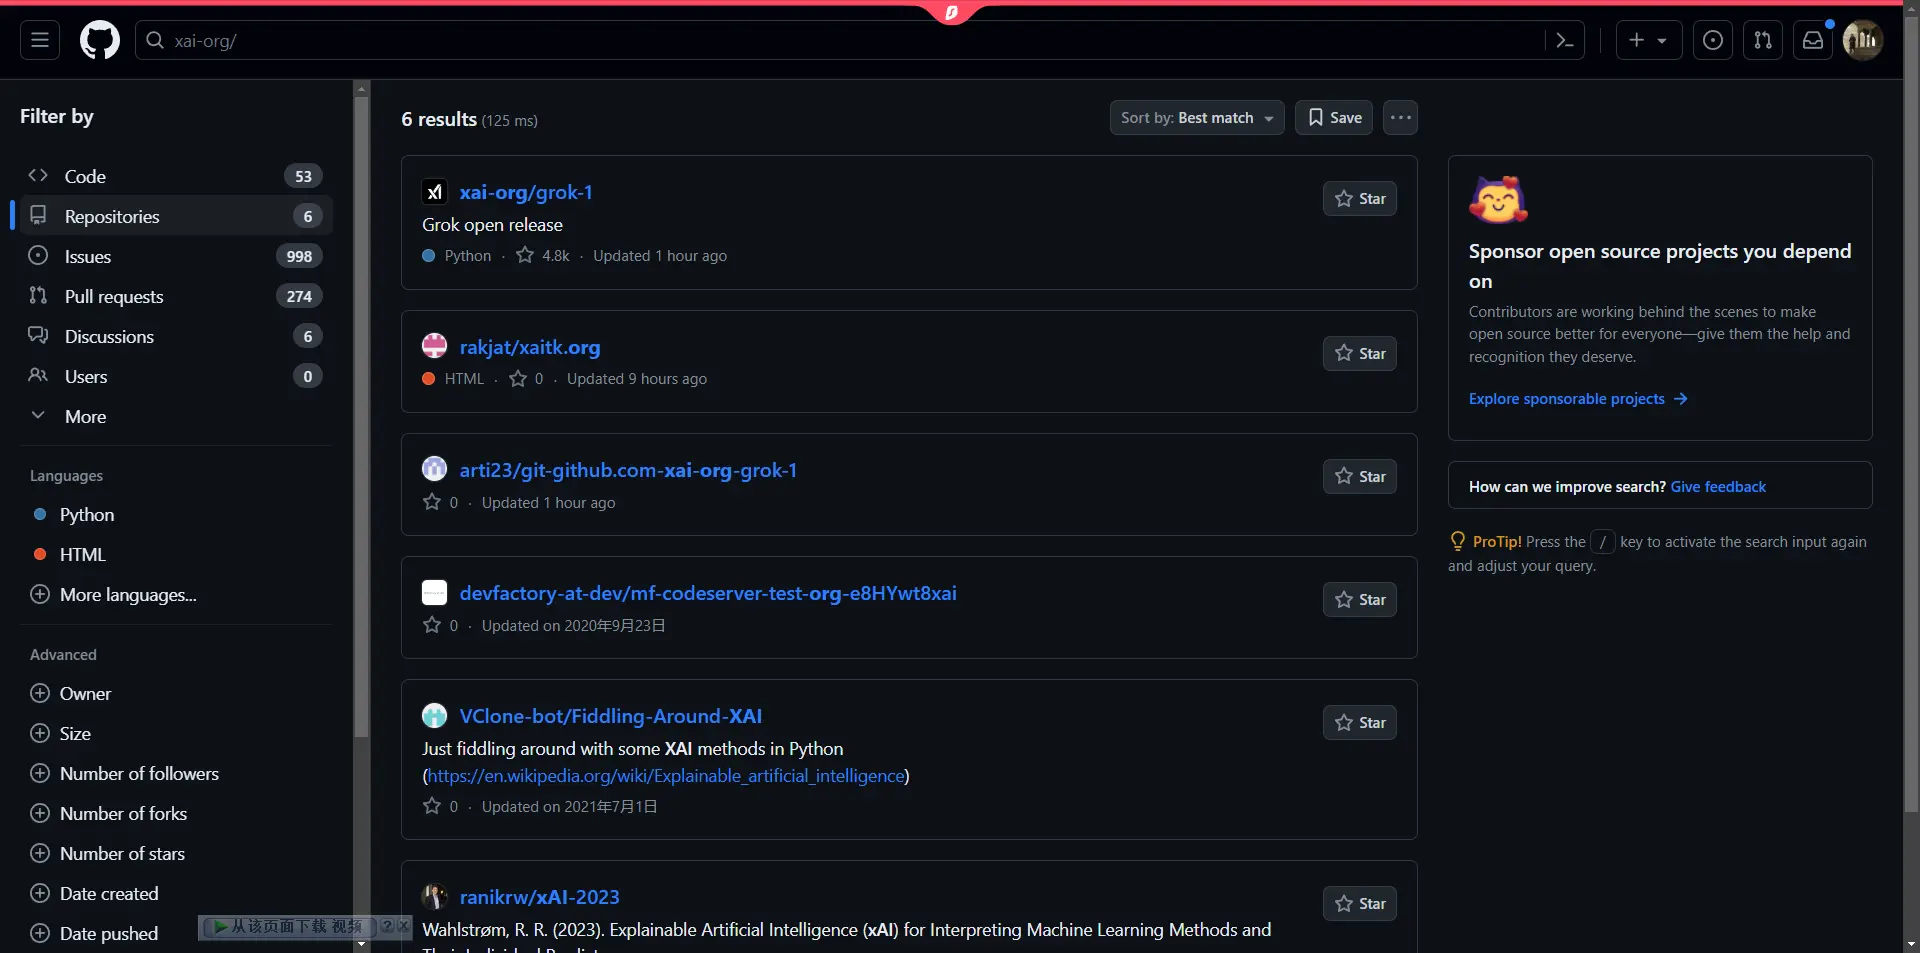The width and height of the screenshot is (1920, 953).
Task: Go to GitHub homepage via Octocat logo
Action: (100, 40)
